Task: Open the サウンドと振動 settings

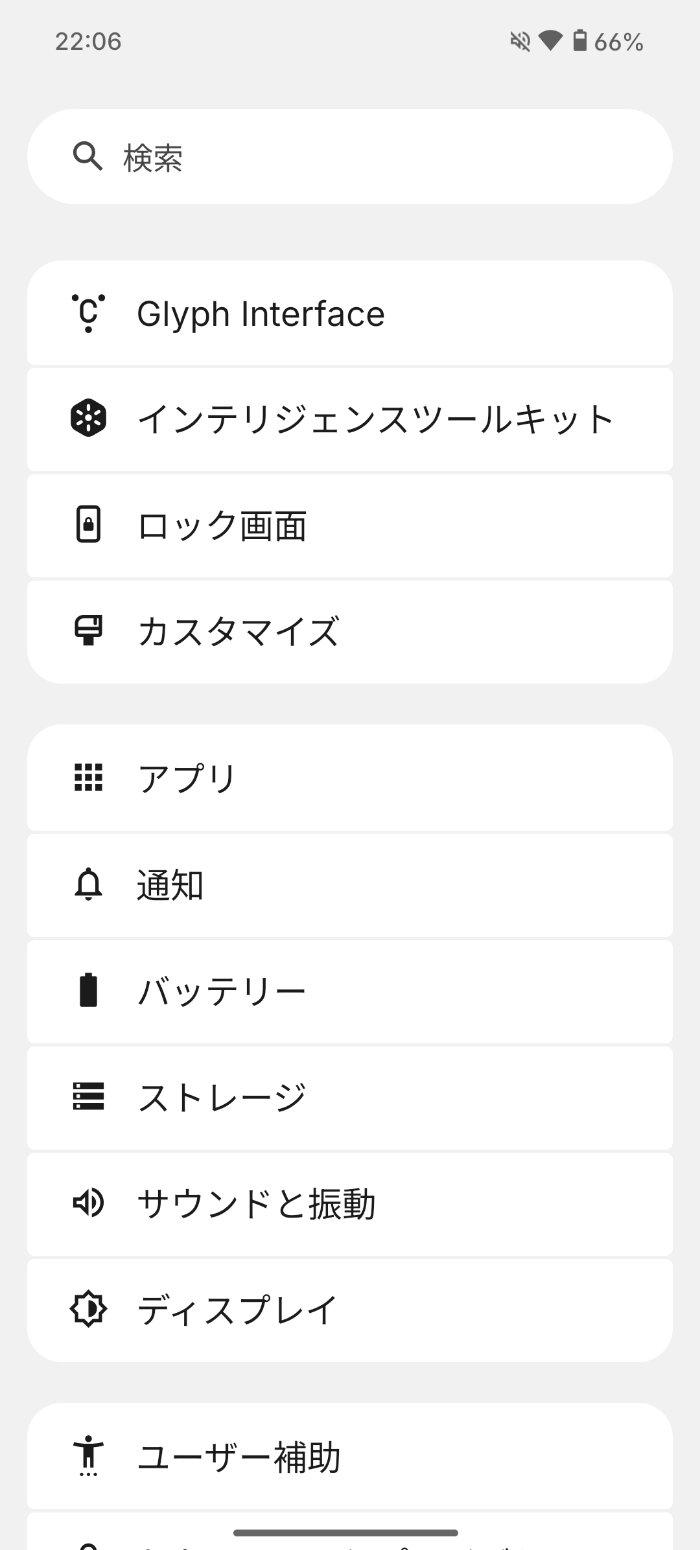Action: click(350, 1204)
